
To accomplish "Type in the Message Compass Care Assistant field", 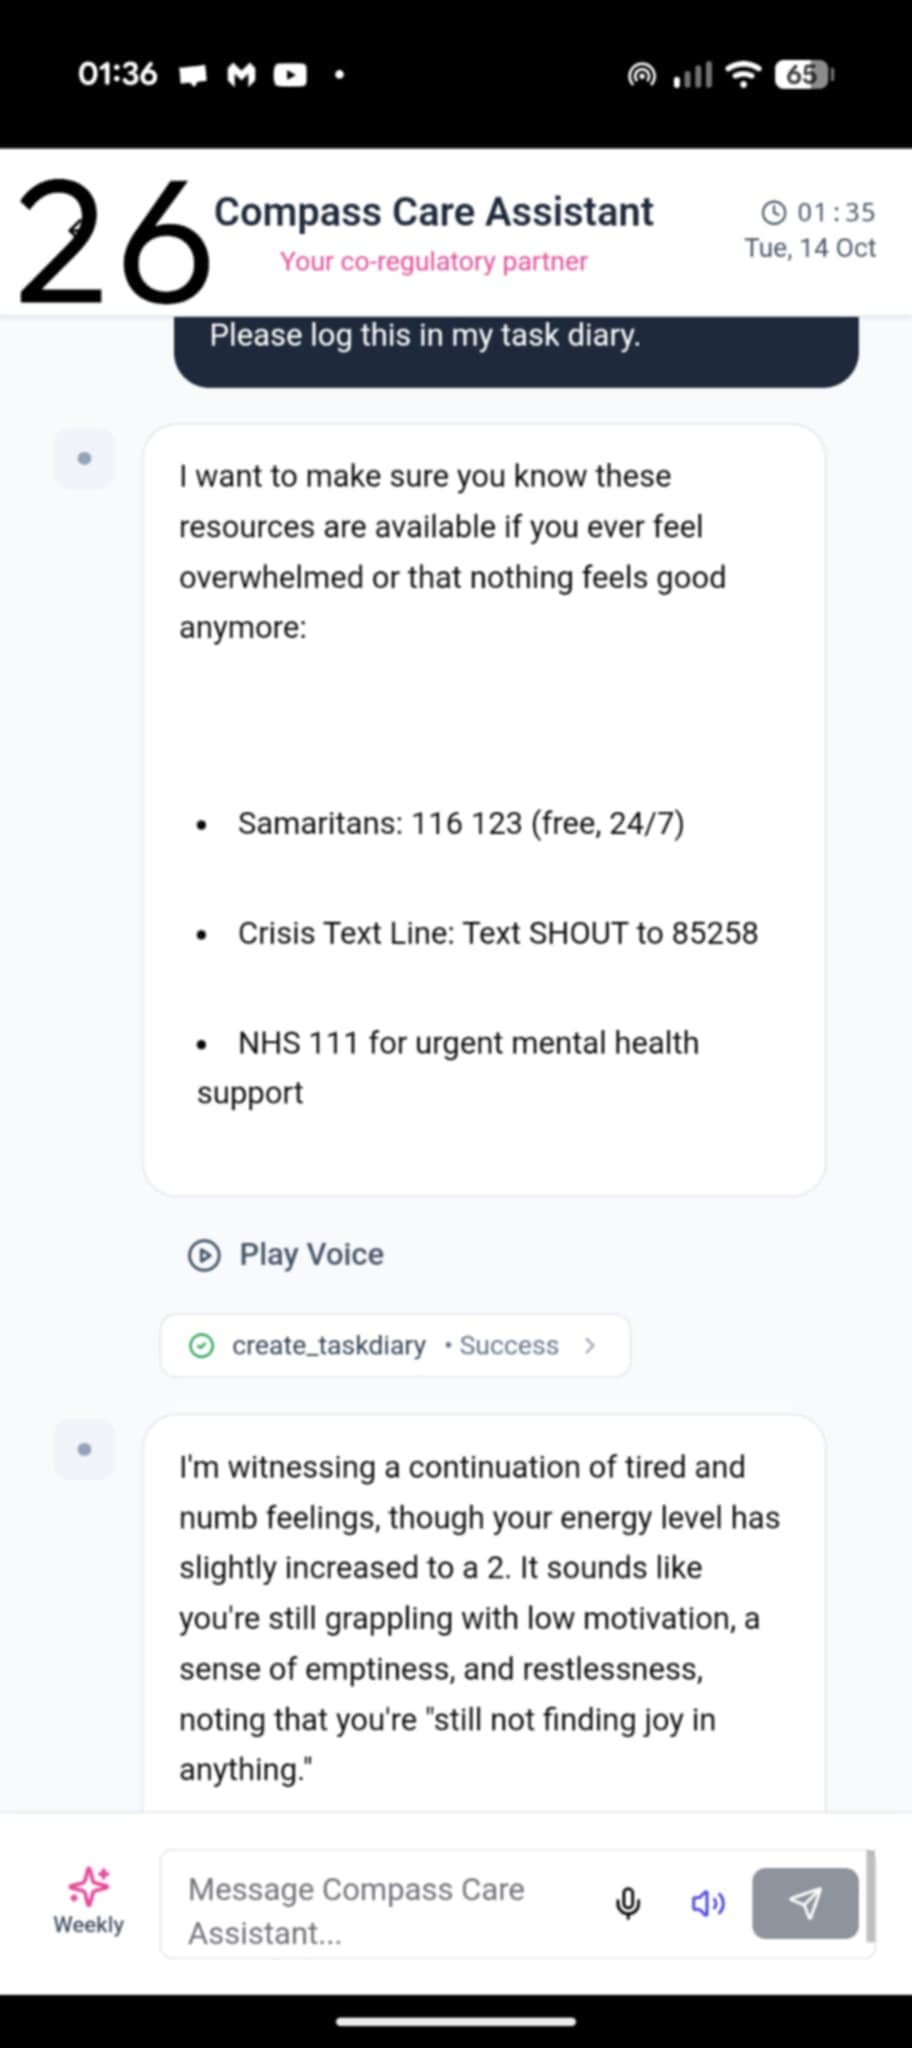I will (390, 1909).
